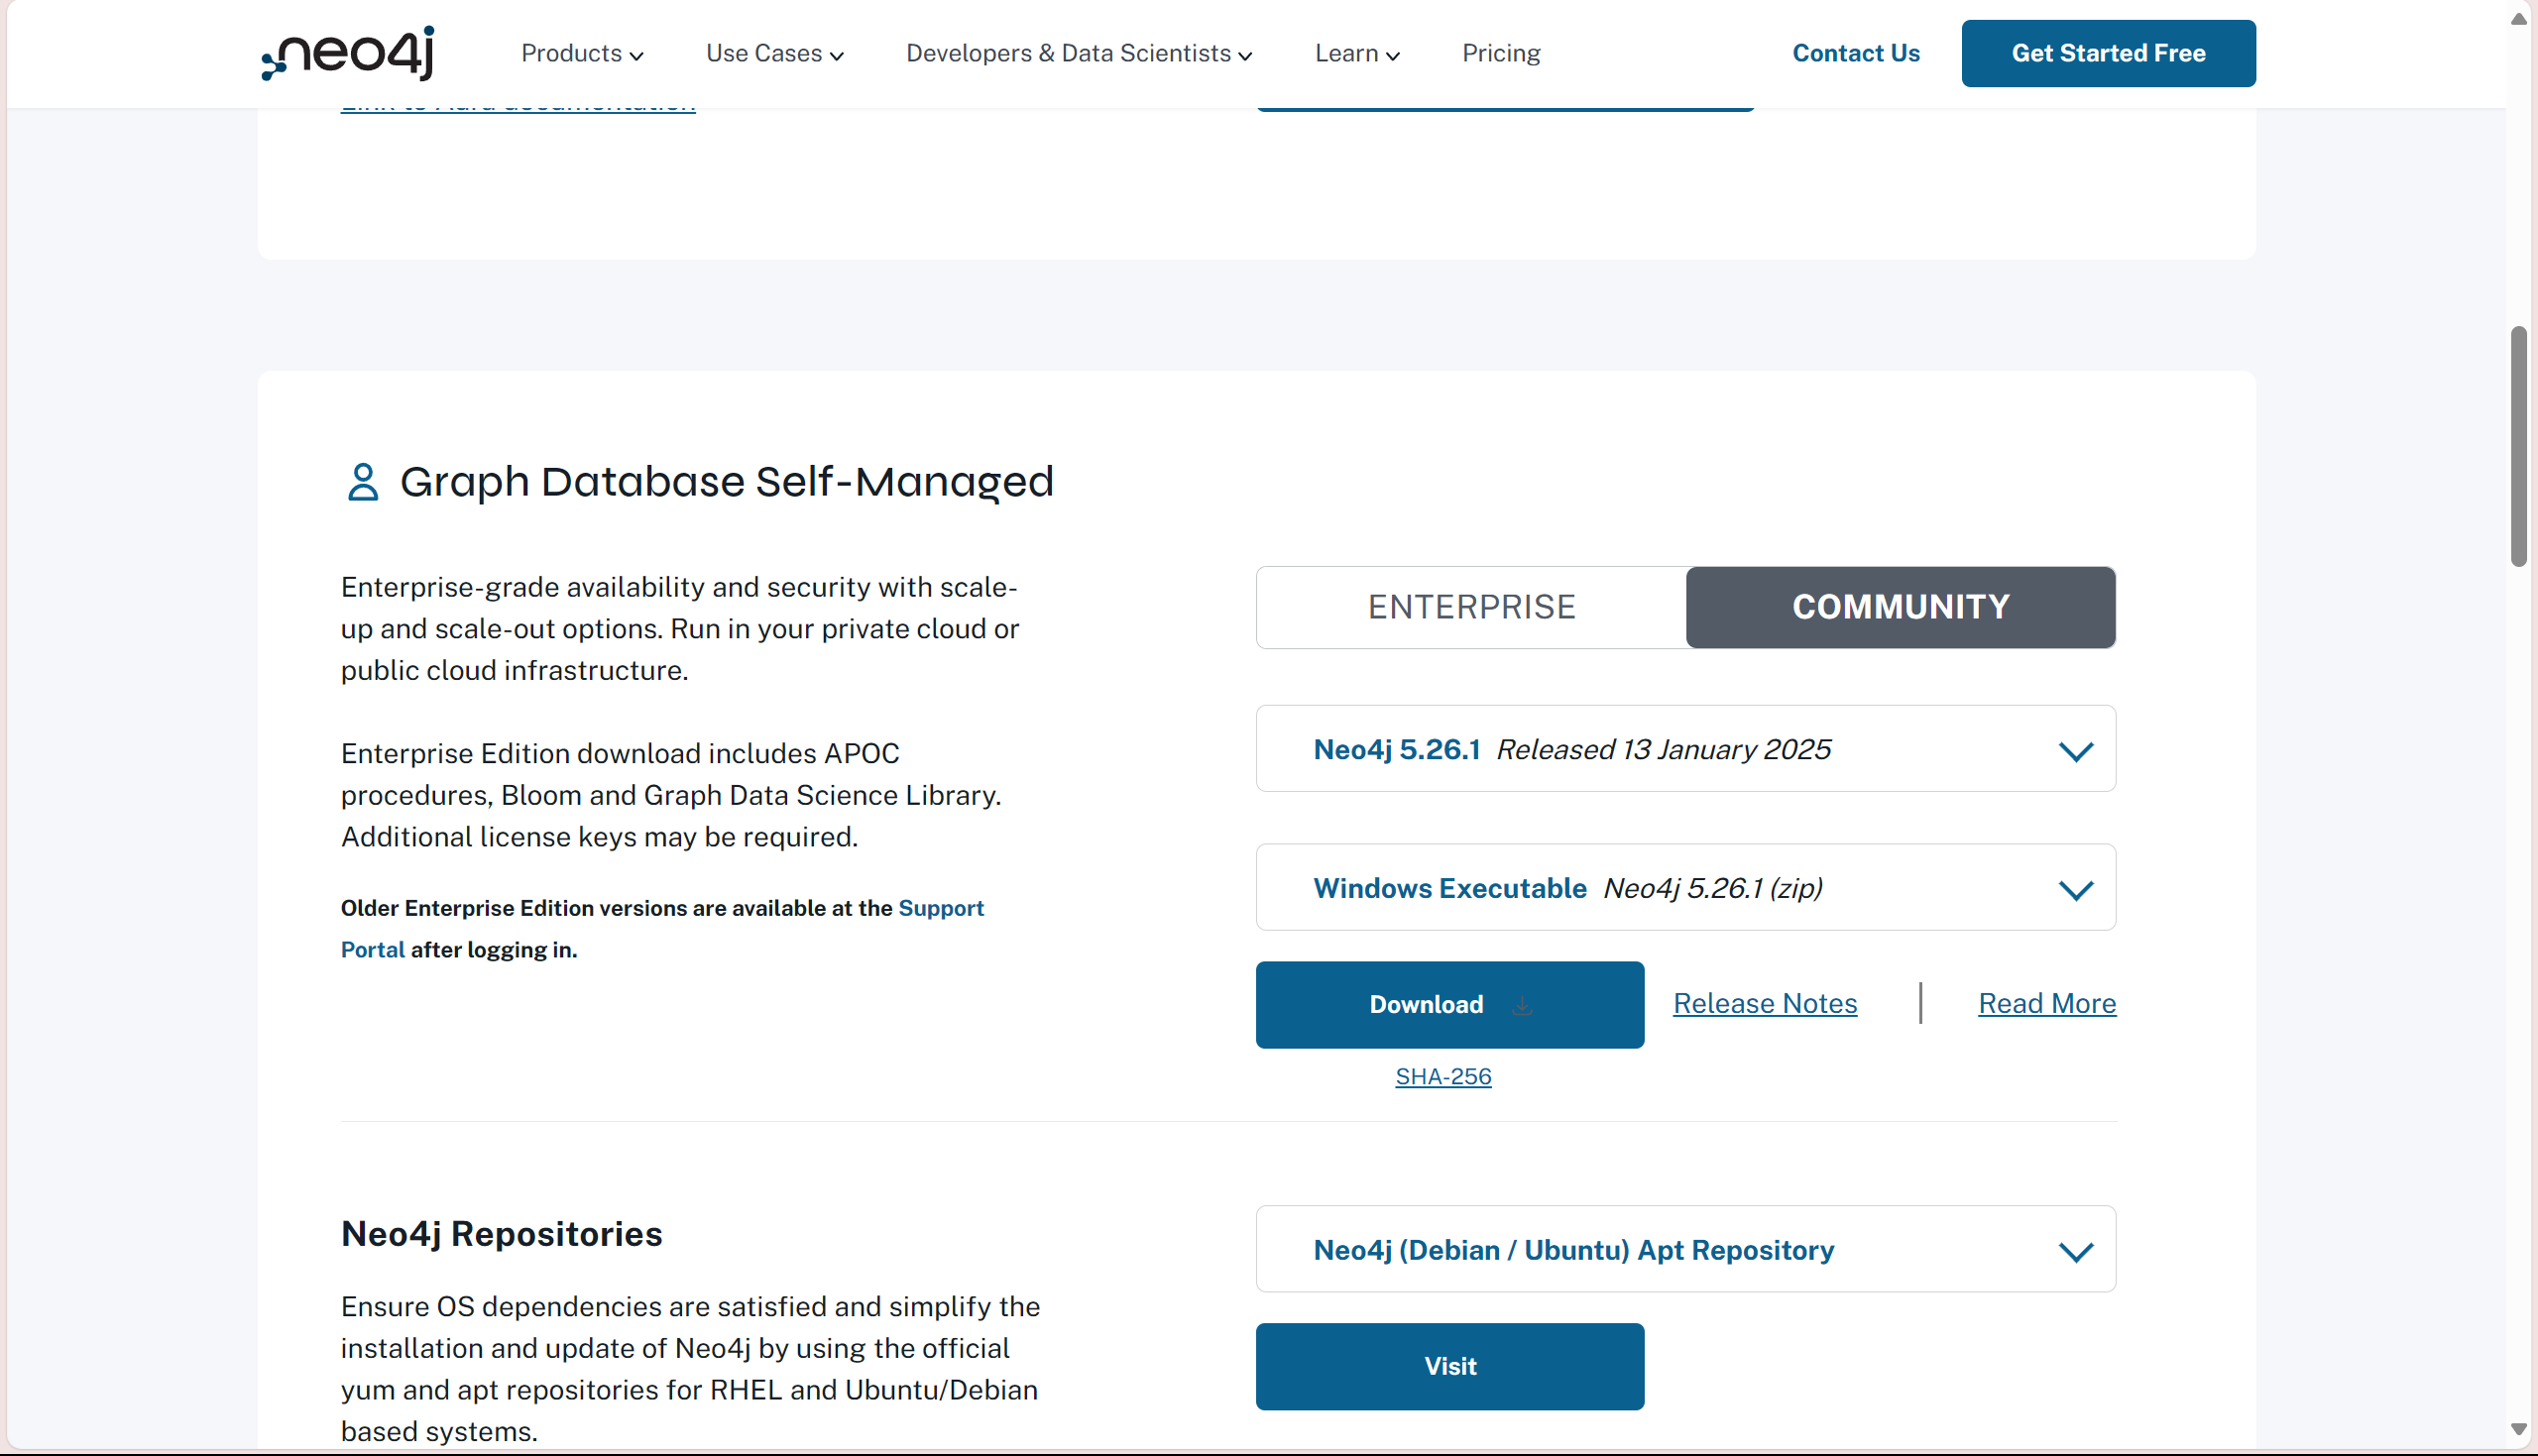Click the Neo4j logo in the header
2538x1456 pixels.
[x=348, y=53]
